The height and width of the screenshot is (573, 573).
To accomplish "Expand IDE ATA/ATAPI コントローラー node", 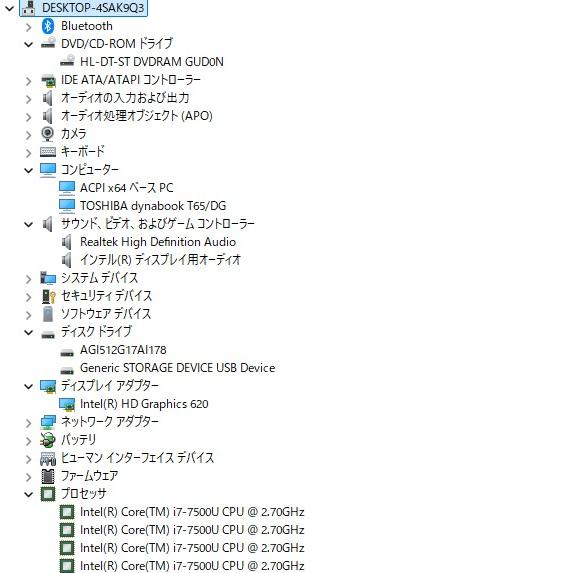I will pos(29,81).
